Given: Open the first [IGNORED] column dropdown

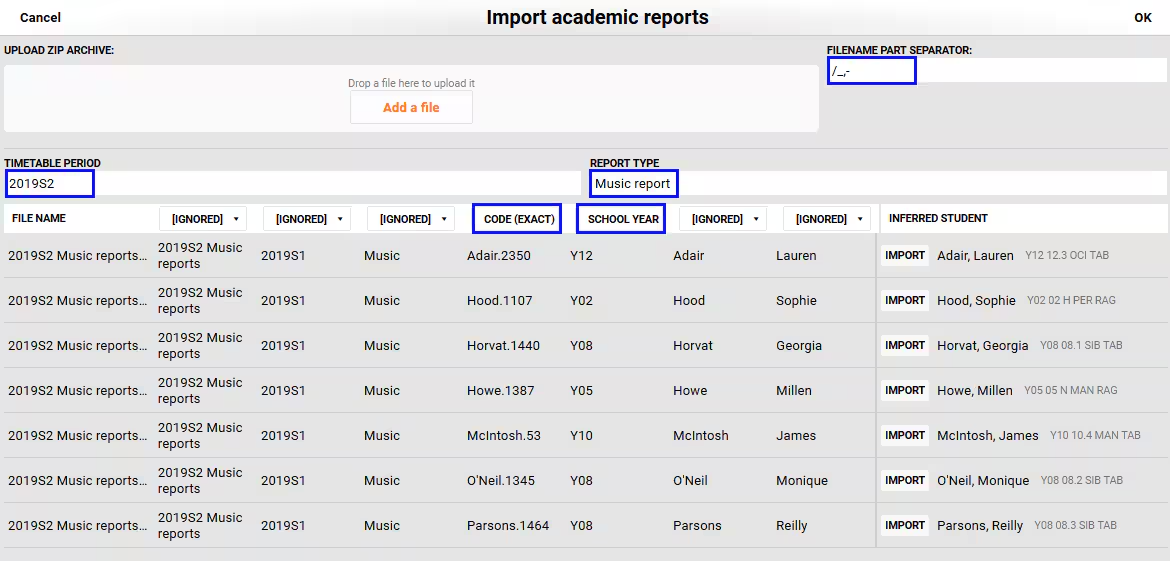Looking at the screenshot, I should coord(203,219).
